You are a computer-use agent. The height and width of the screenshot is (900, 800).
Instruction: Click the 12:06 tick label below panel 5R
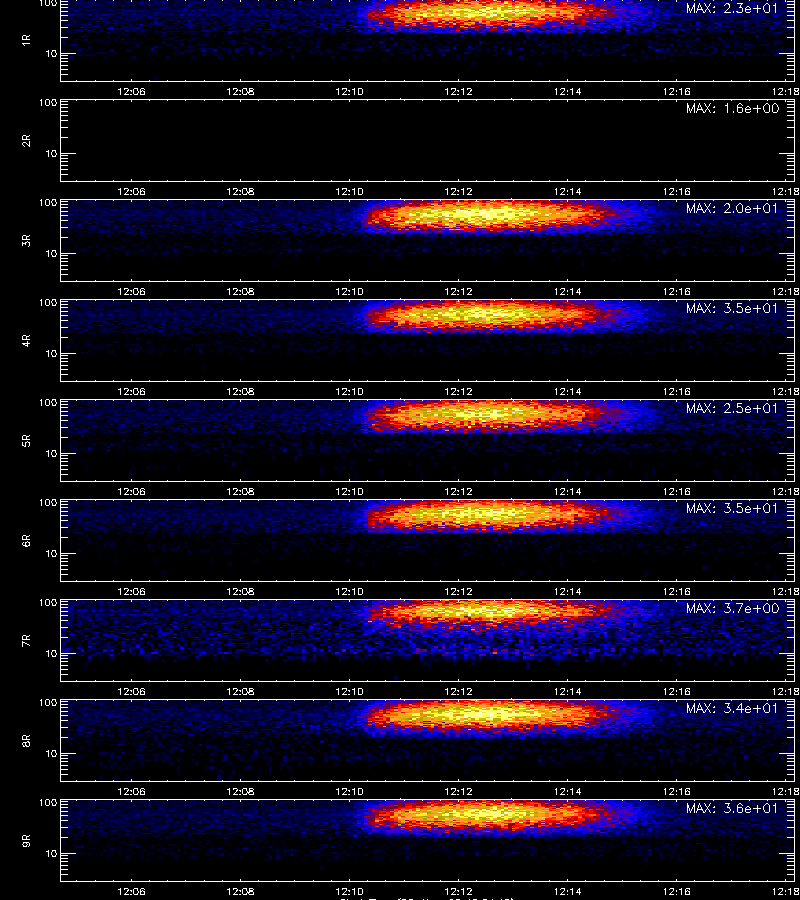(x=131, y=491)
